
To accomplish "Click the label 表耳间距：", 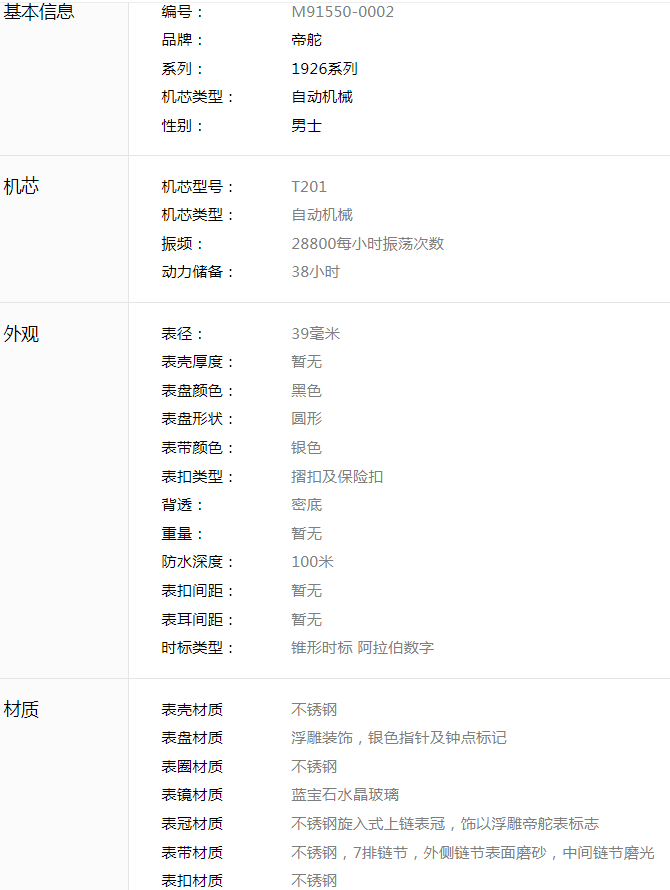I will click(x=198, y=620).
